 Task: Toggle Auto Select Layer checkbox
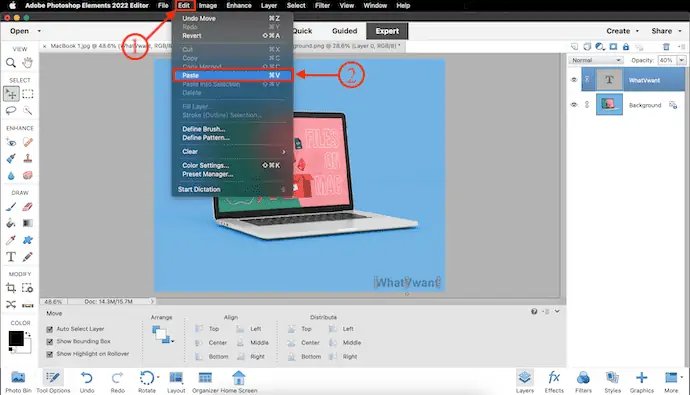[x=50, y=329]
